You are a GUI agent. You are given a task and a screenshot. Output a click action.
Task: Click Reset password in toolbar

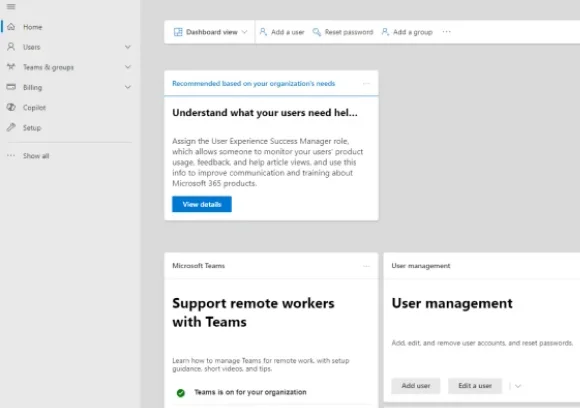click(343, 32)
